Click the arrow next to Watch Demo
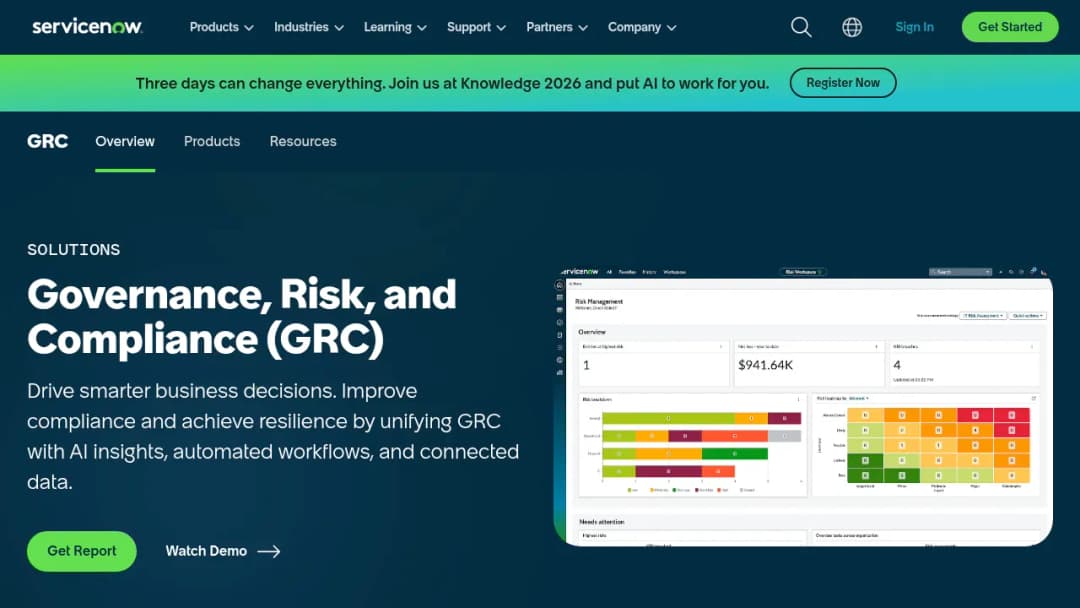Screen dimensions: 1080x608 click(x=269, y=551)
